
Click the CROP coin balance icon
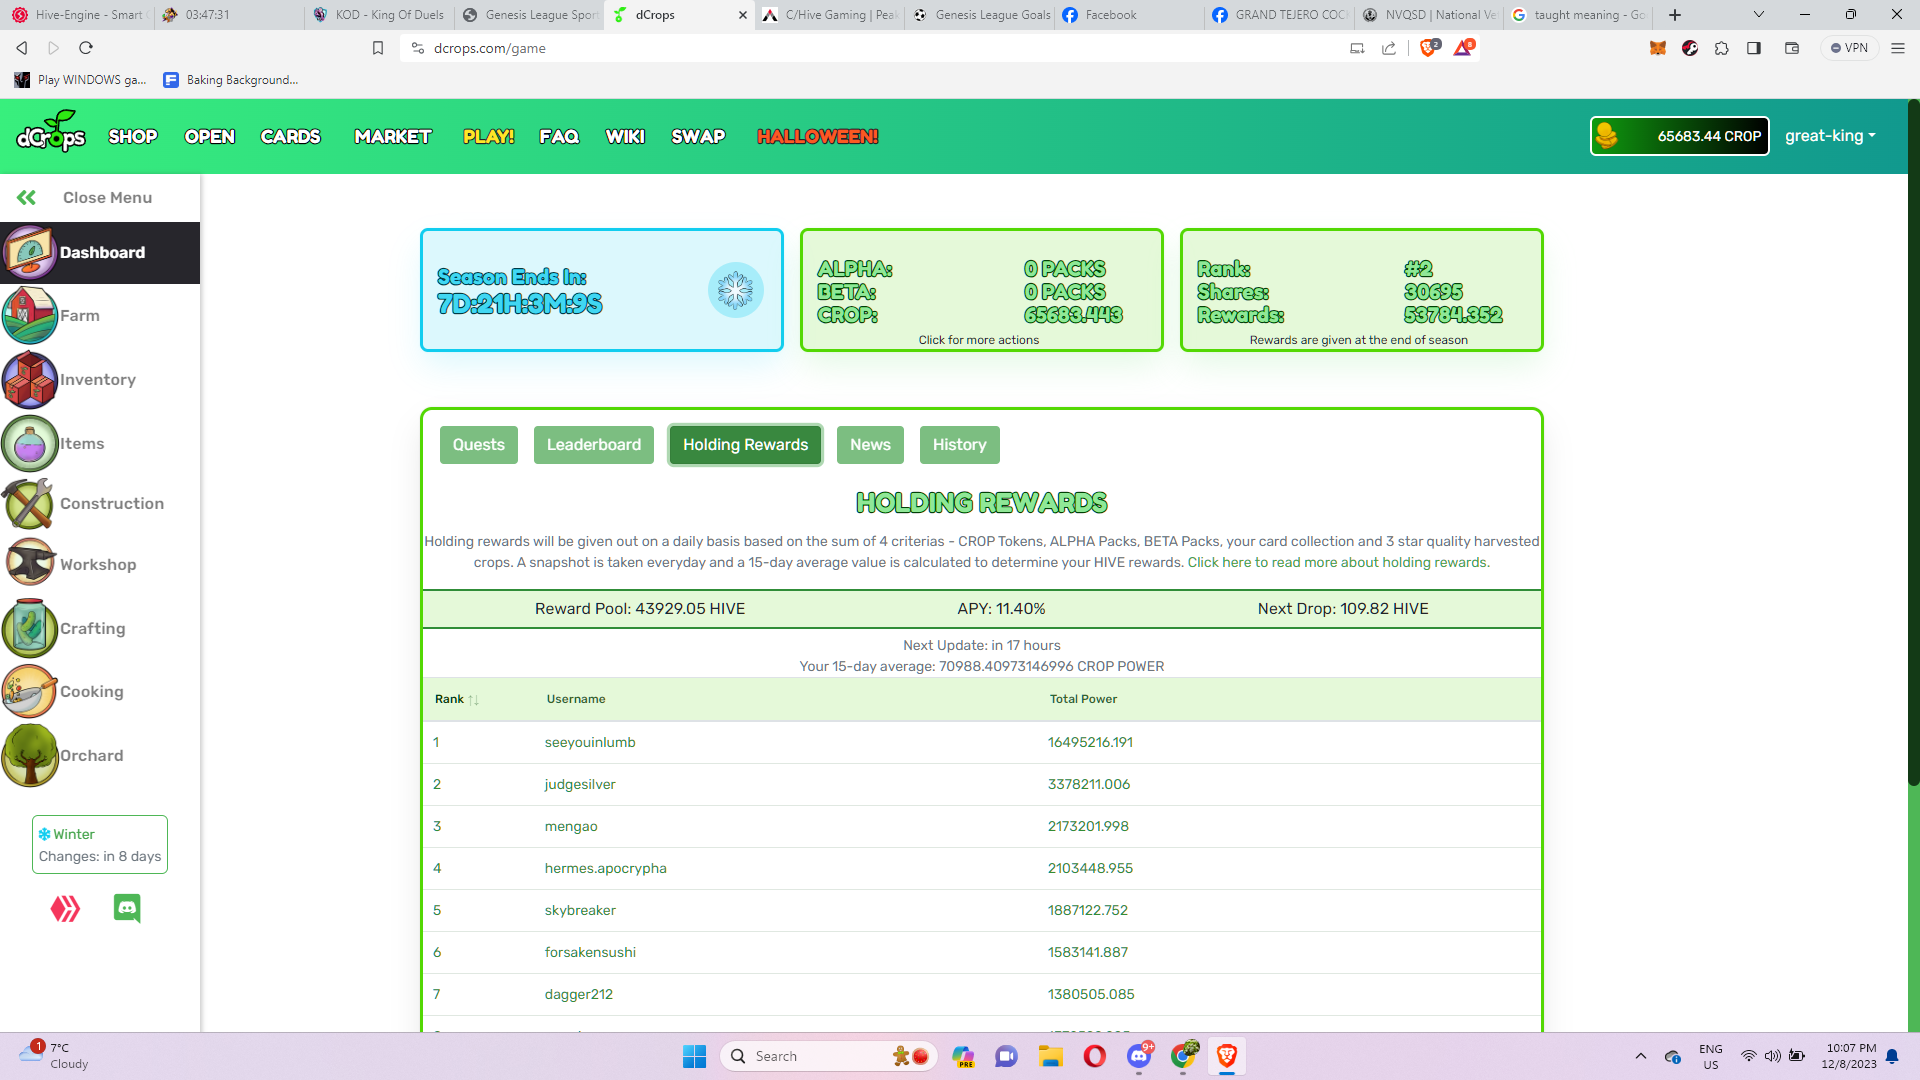pos(1607,136)
